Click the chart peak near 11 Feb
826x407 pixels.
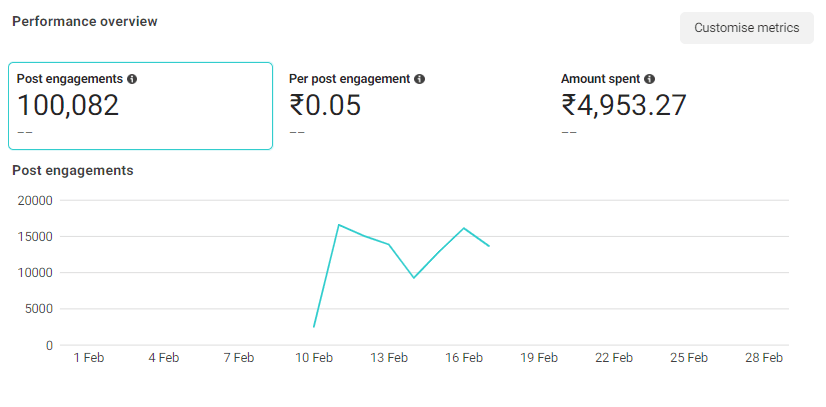339,225
